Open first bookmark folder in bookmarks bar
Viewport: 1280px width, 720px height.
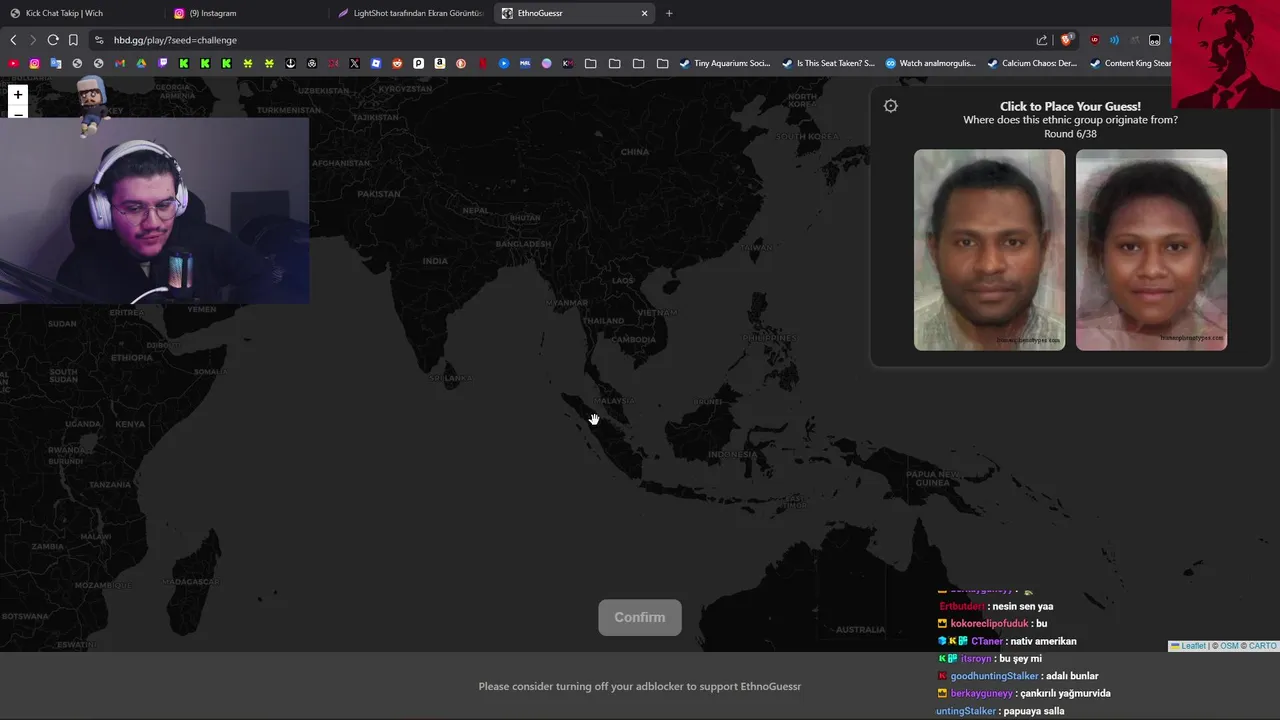tap(591, 63)
